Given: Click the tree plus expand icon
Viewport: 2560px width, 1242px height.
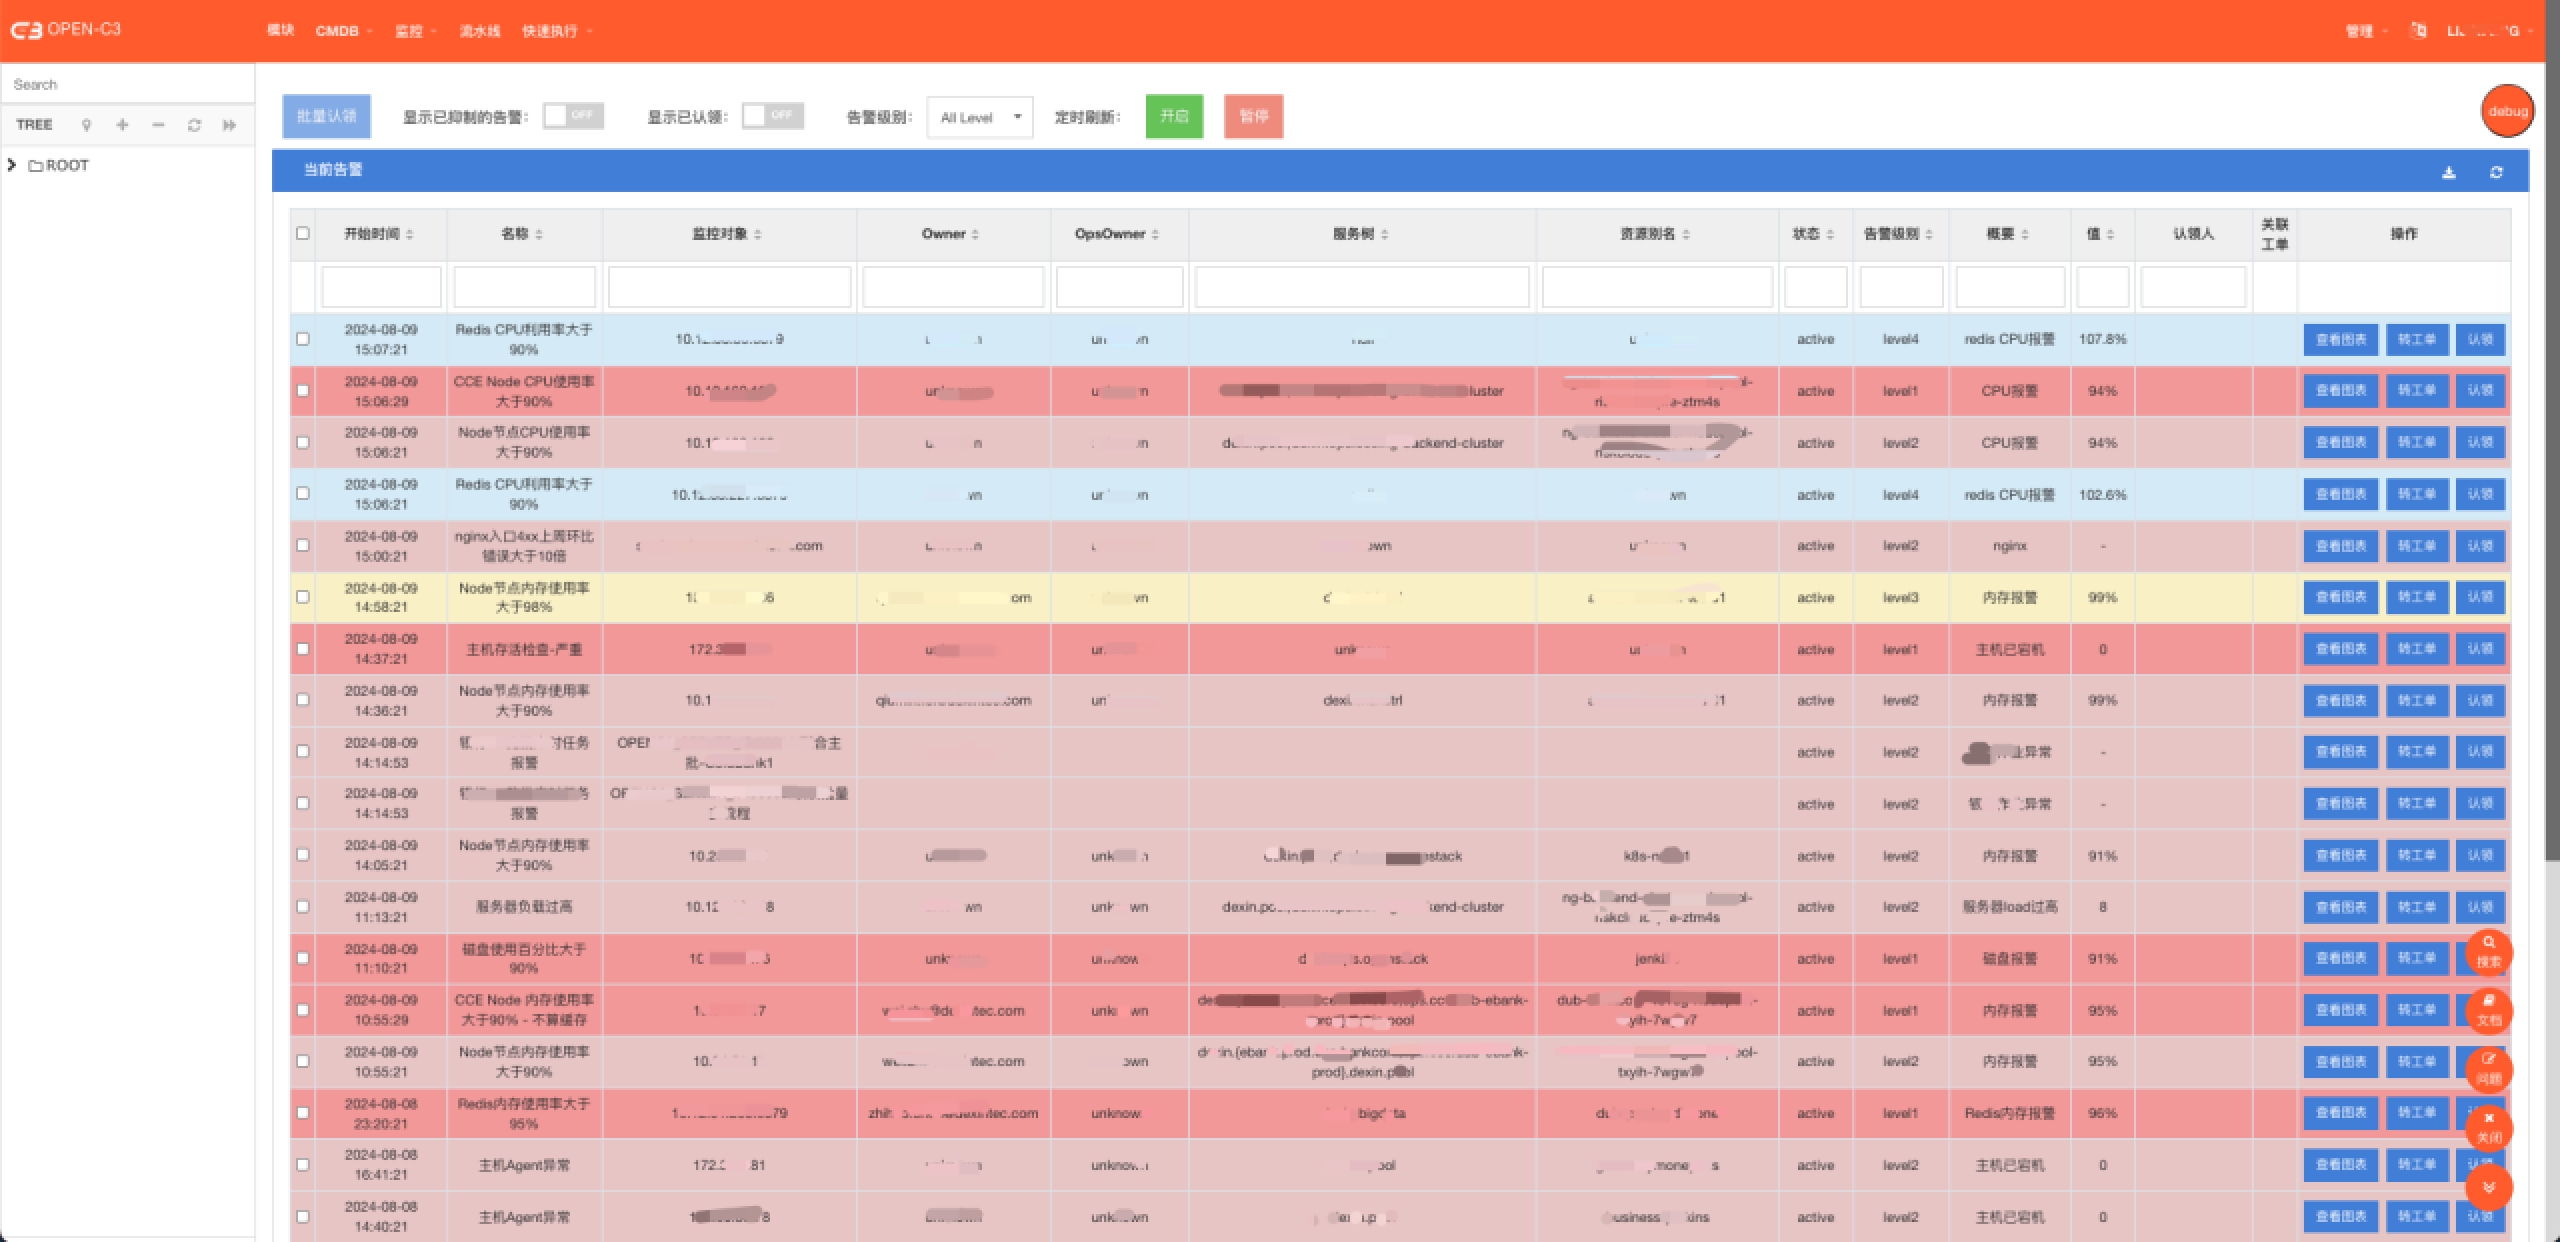Looking at the screenshot, I should (x=122, y=125).
